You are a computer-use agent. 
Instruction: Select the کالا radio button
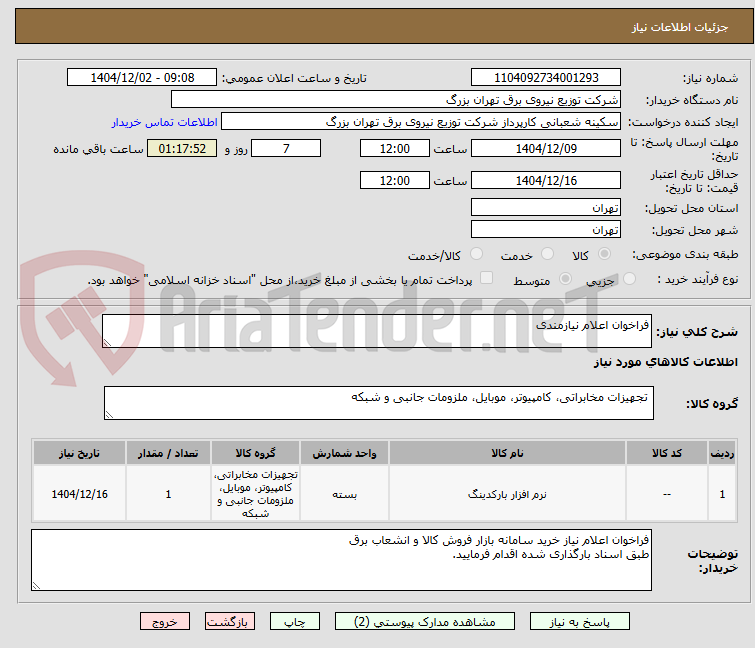tap(604, 253)
